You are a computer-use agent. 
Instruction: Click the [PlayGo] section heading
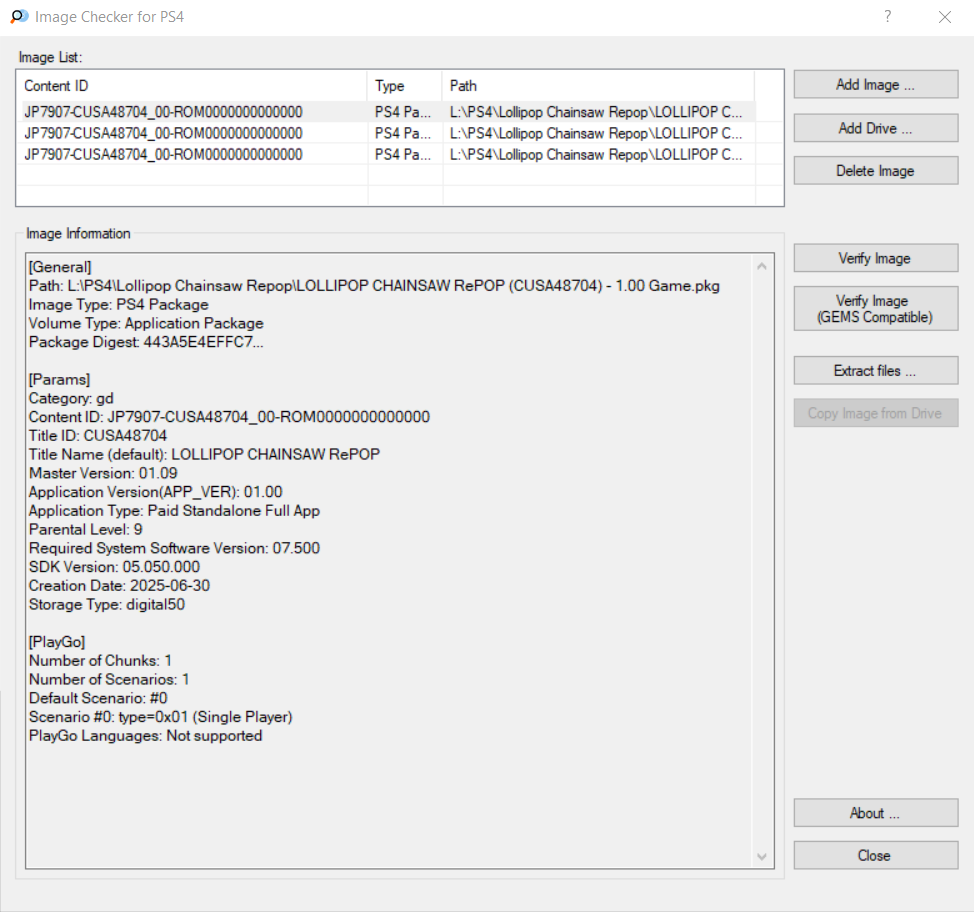click(57, 642)
